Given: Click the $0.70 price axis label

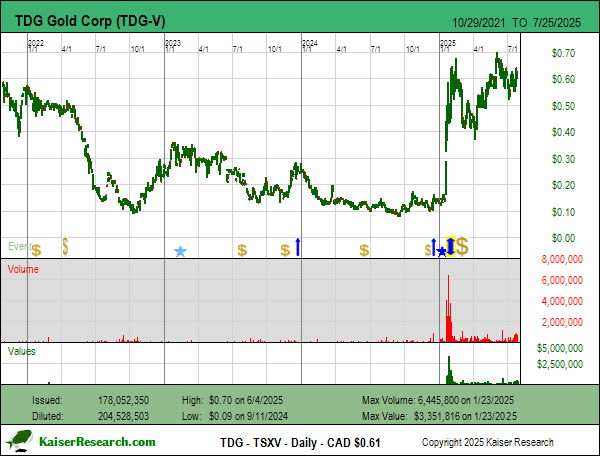Looking at the screenshot, I should [x=563, y=53].
